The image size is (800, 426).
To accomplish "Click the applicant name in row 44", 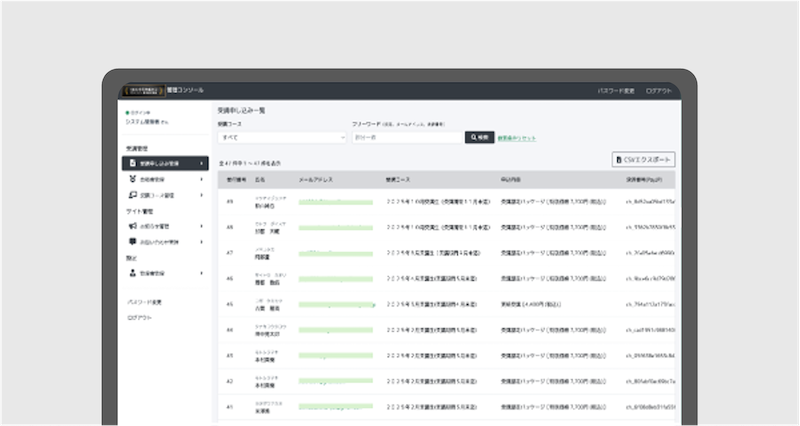I will pyautogui.click(x=267, y=334).
